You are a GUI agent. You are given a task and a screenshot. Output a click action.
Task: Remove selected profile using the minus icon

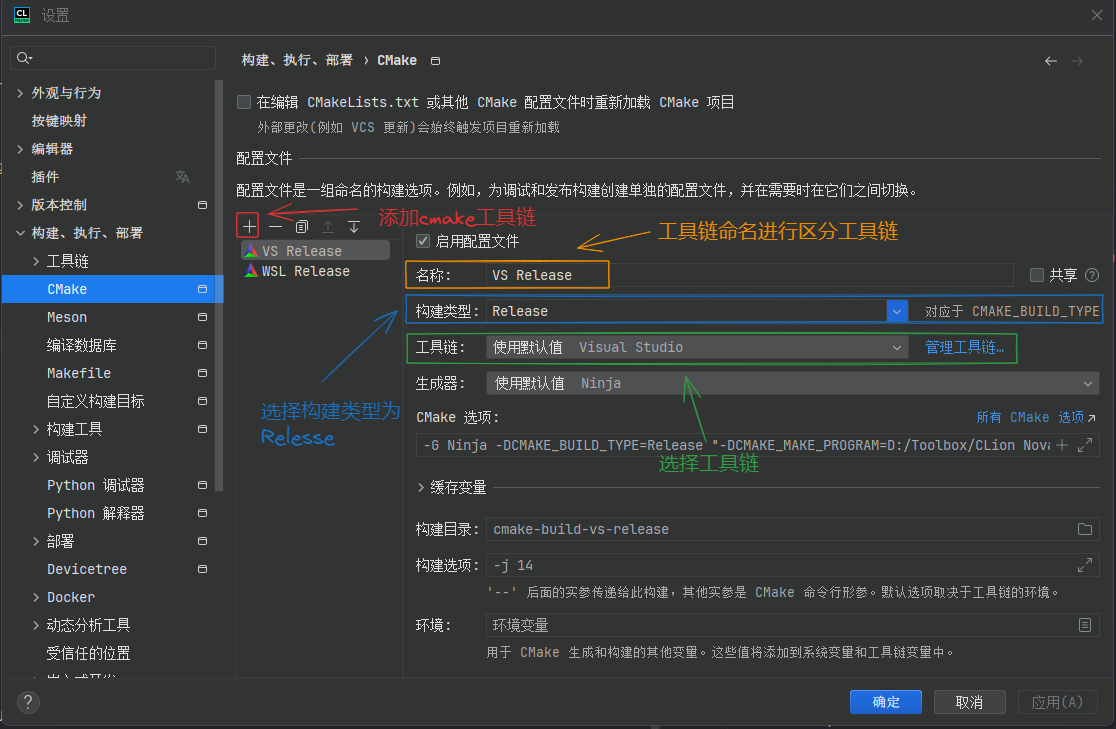pyautogui.click(x=275, y=226)
